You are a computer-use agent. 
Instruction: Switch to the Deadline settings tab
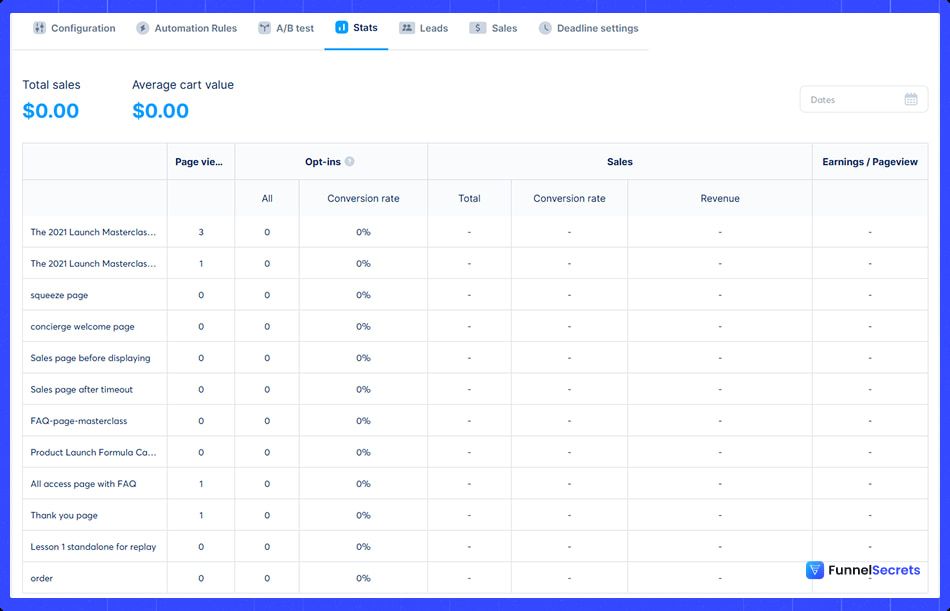pos(589,29)
